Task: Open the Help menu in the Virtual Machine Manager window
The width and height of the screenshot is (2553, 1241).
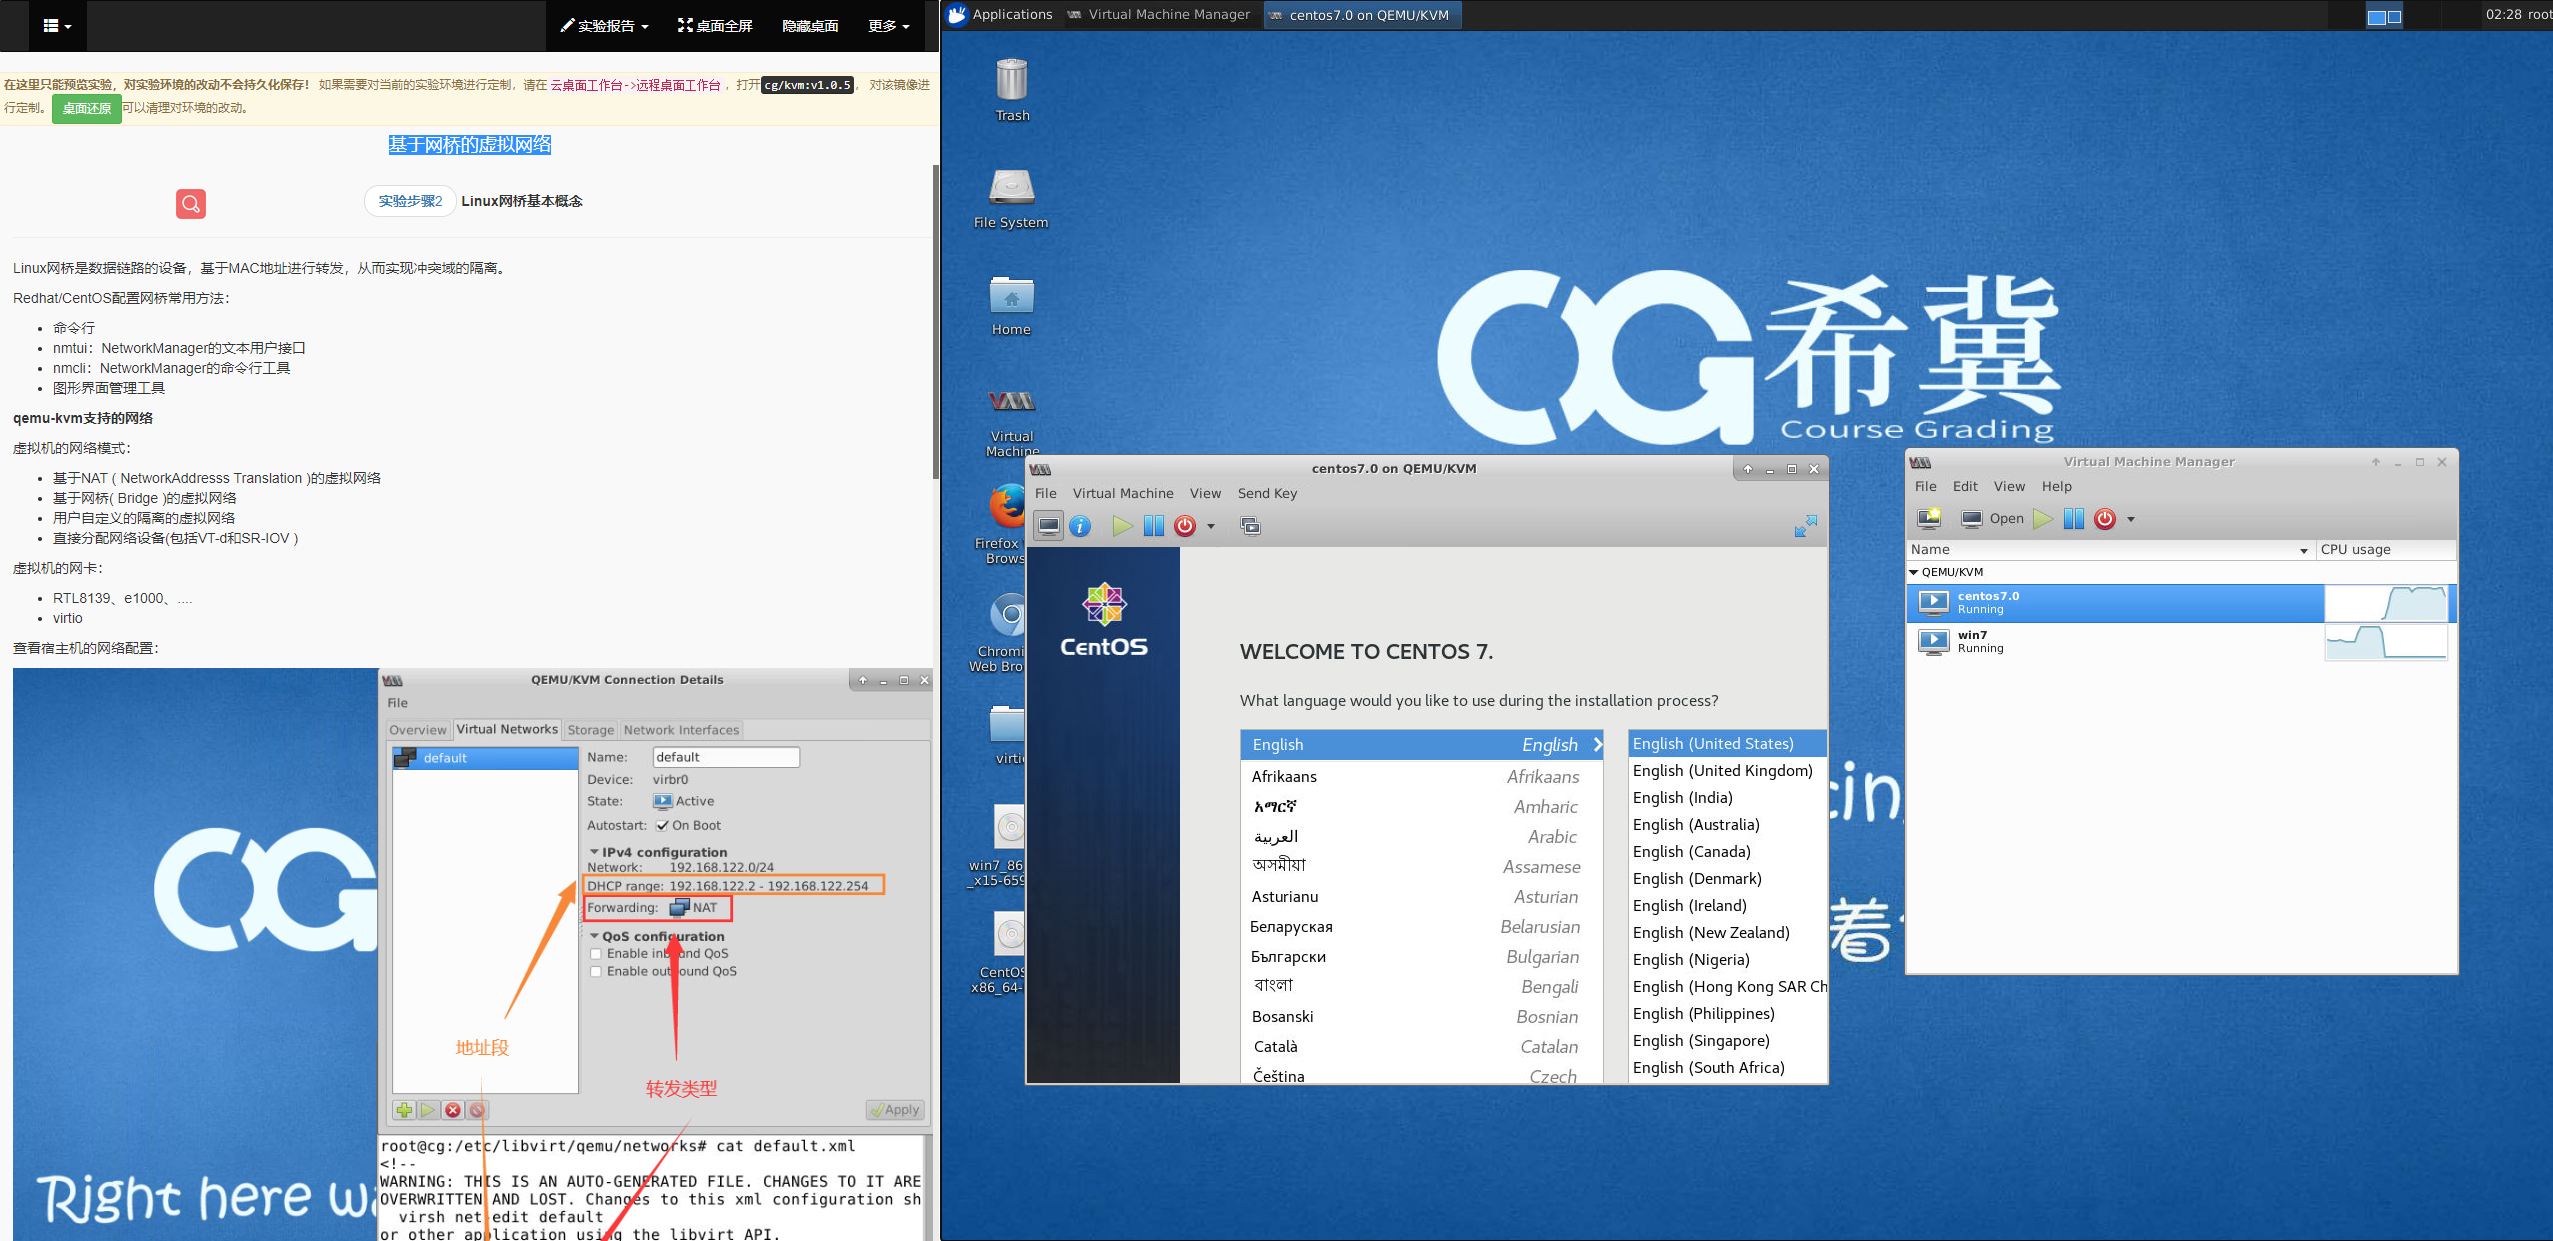Action: click(x=2056, y=487)
